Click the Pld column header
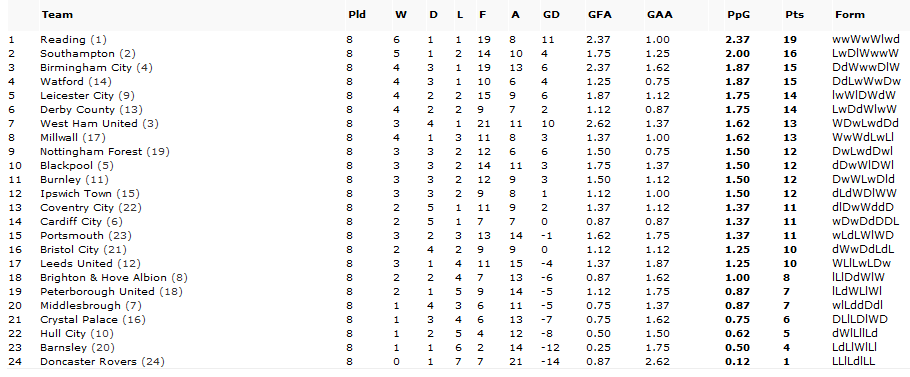Screen dimensions: 910x377 (x=356, y=15)
